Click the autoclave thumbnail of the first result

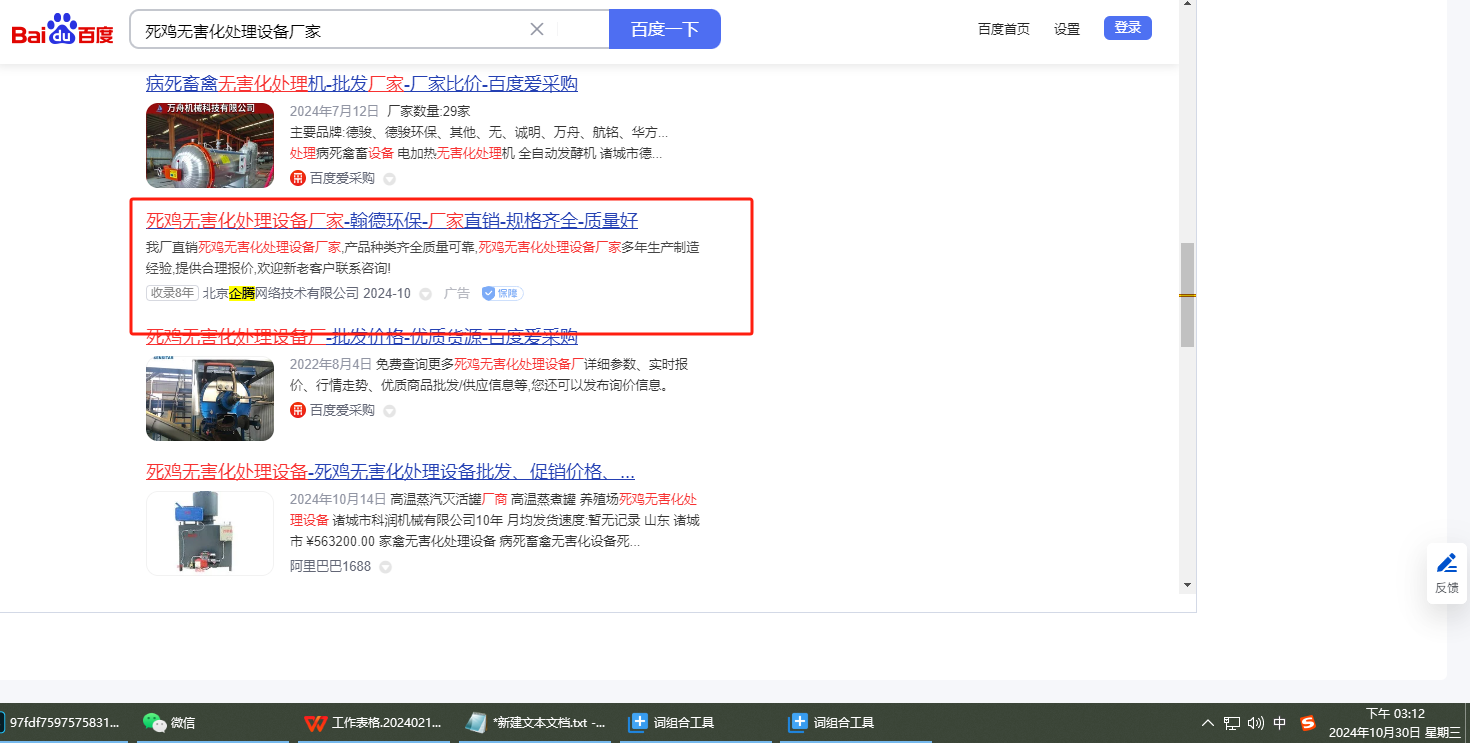tap(209, 145)
